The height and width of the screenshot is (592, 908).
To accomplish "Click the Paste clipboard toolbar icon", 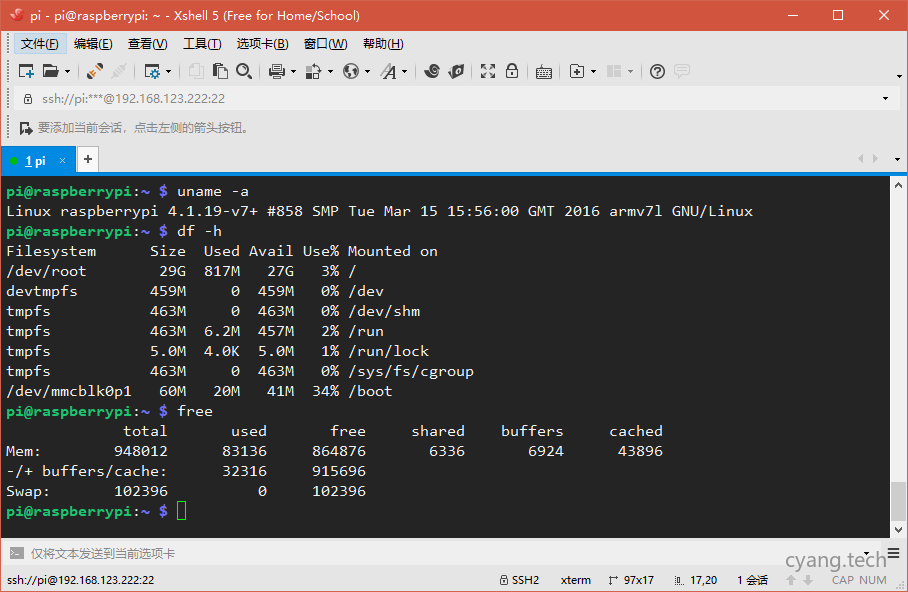I will point(219,71).
